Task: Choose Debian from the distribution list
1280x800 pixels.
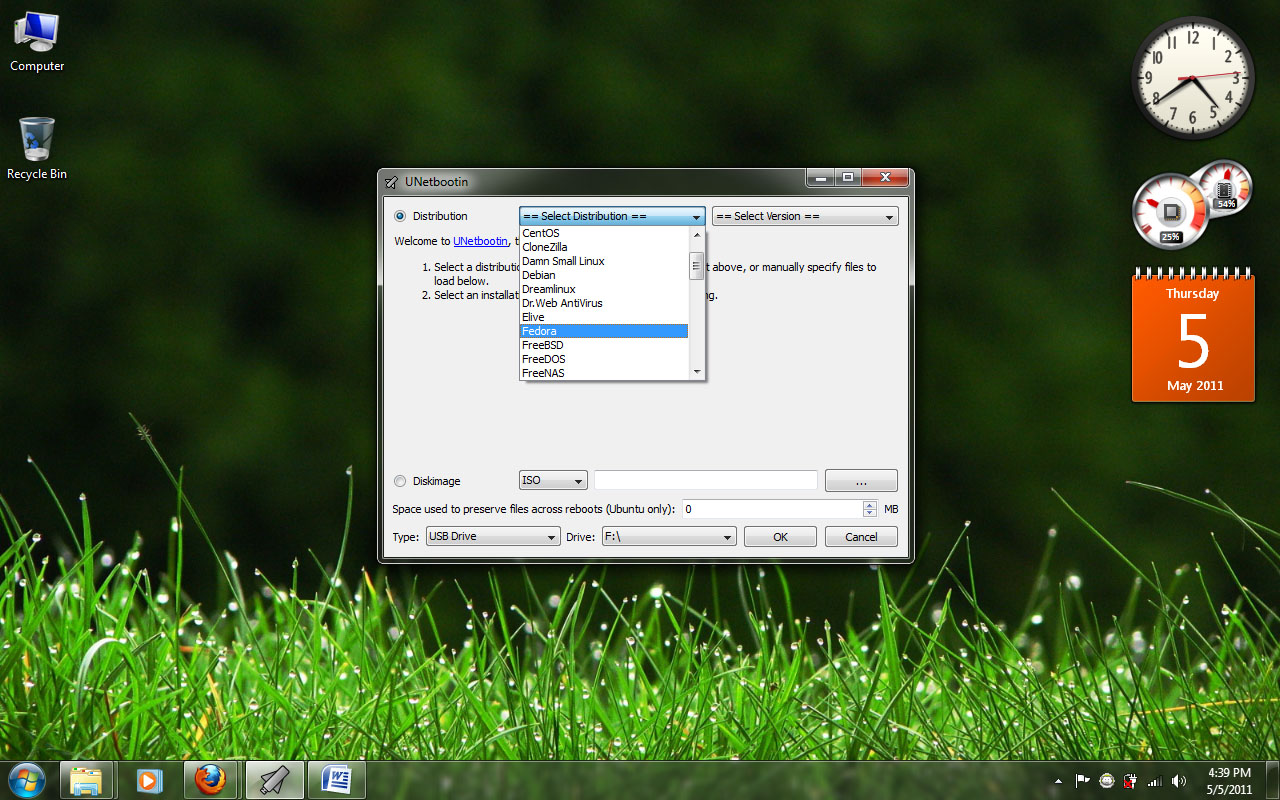Action: point(604,275)
